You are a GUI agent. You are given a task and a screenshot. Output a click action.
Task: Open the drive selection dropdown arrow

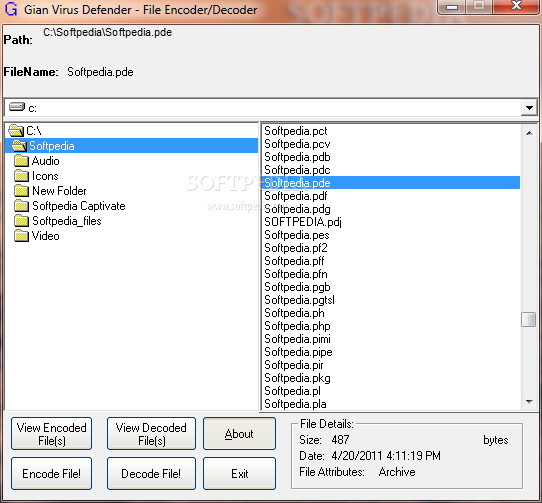[529, 108]
